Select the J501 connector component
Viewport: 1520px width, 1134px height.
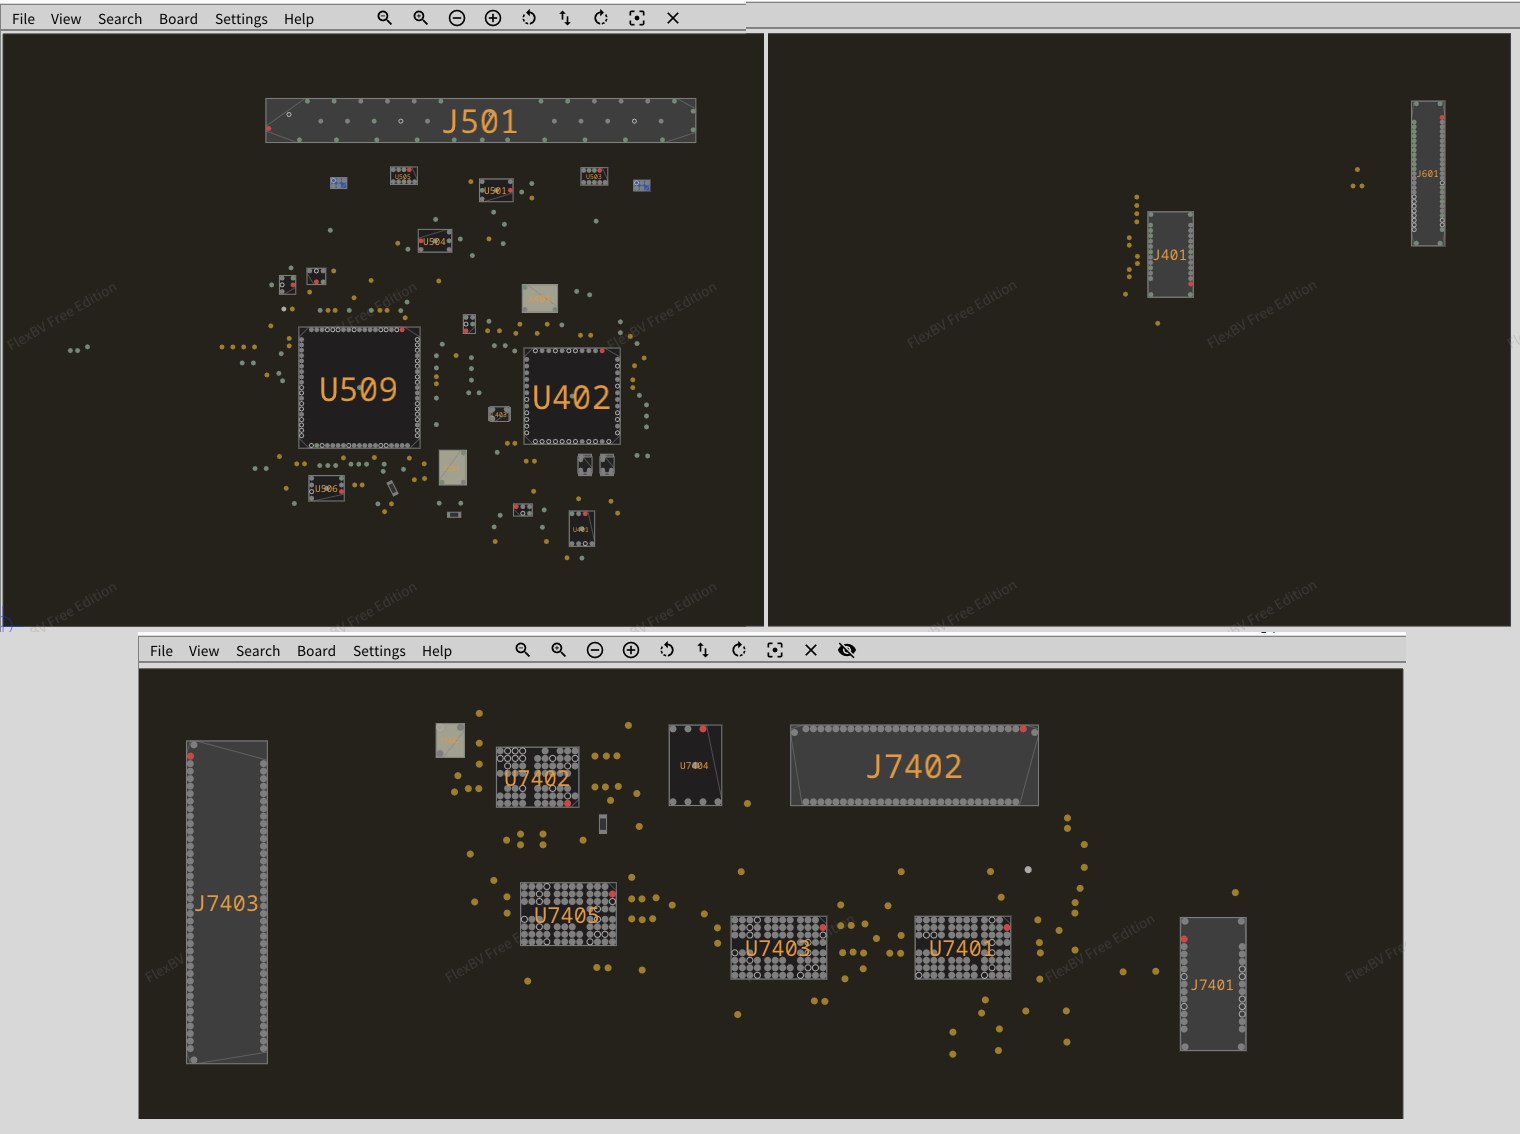click(x=480, y=121)
